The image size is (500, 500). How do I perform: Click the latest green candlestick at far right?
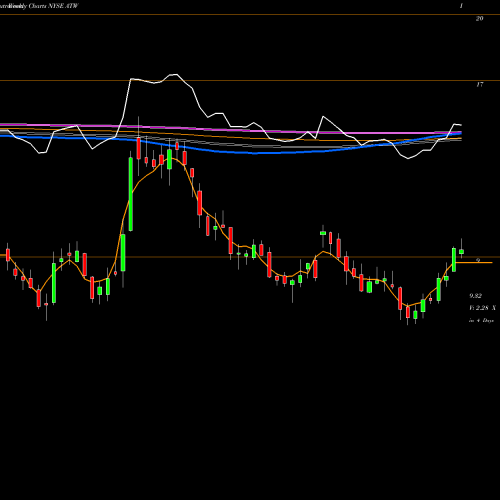(x=462, y=251)
